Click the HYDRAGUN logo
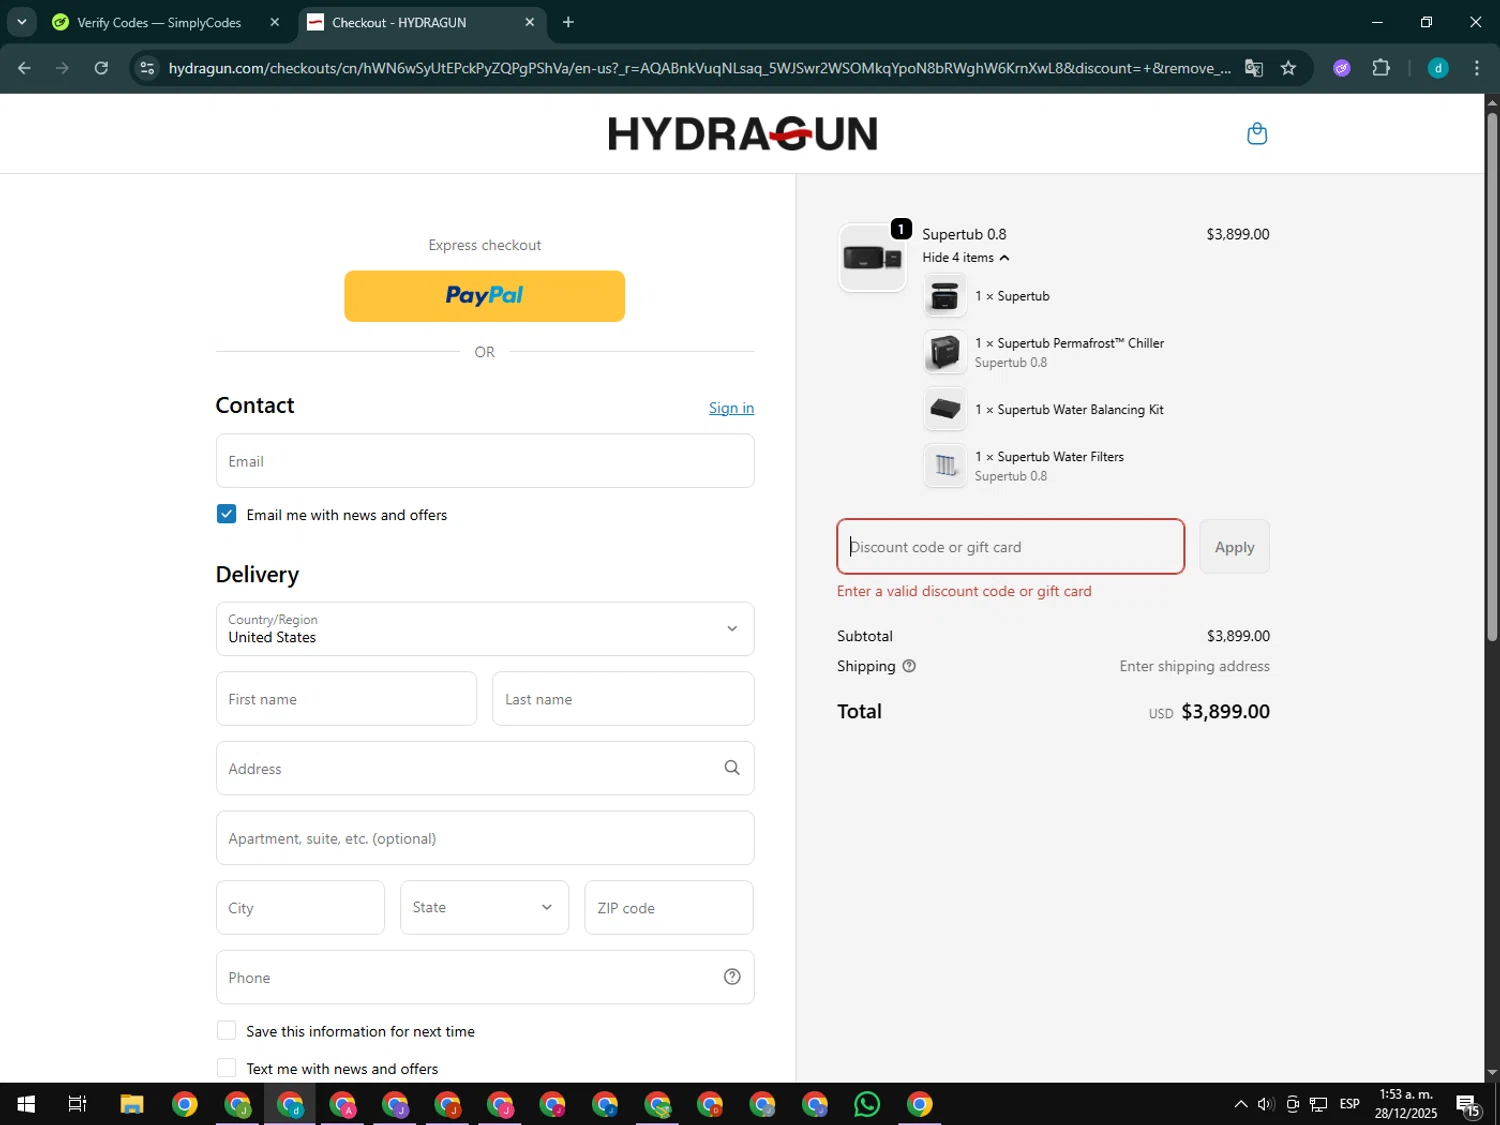 [742, 133]
